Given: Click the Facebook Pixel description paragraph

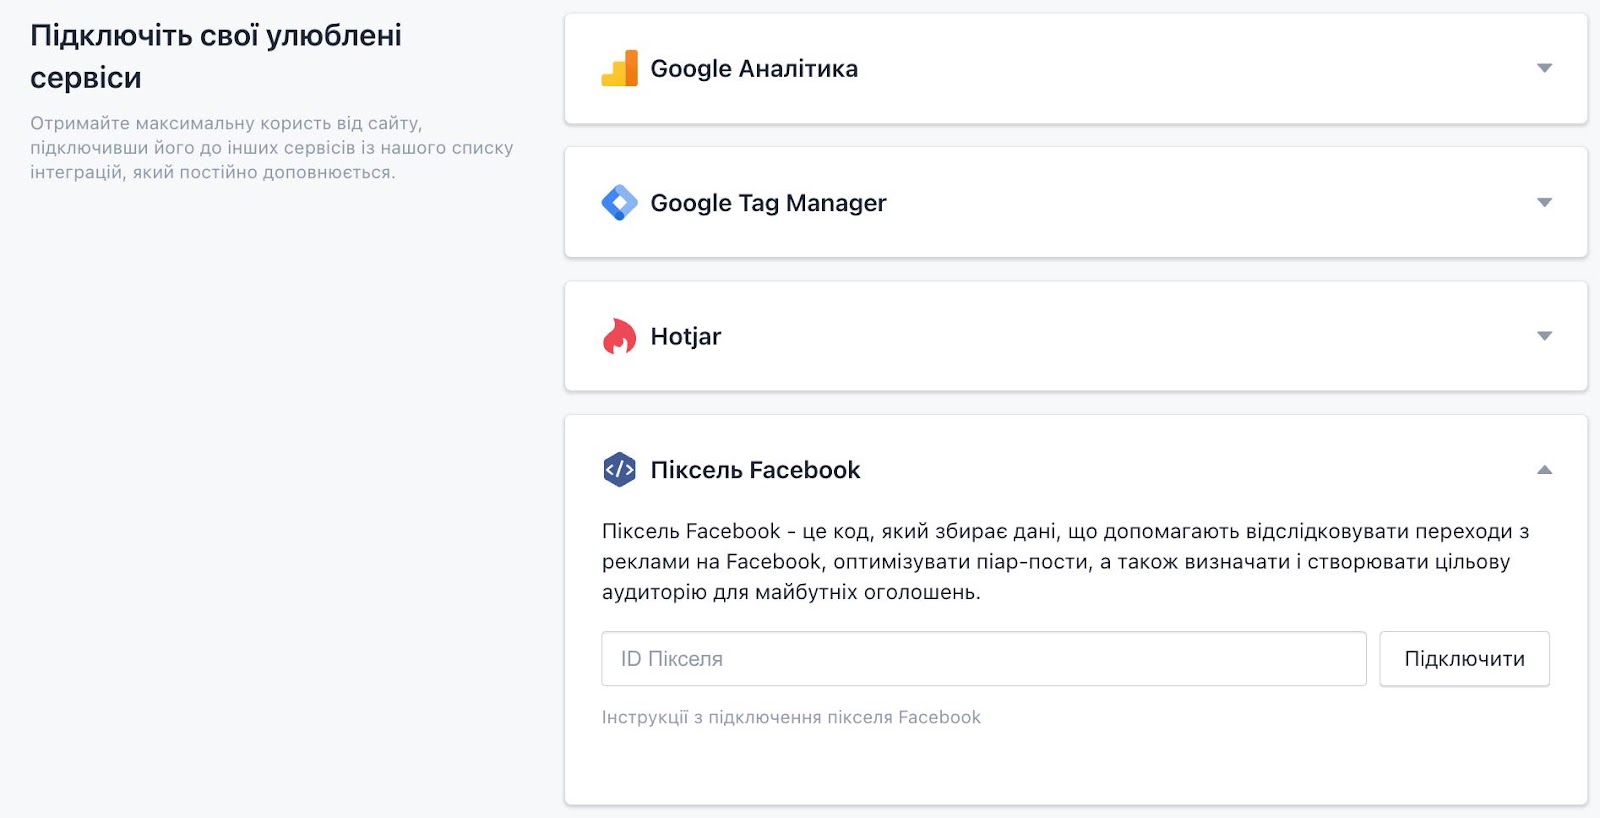Looking at the screenshot, I should pyautogui.click(x=1065, y=561).
